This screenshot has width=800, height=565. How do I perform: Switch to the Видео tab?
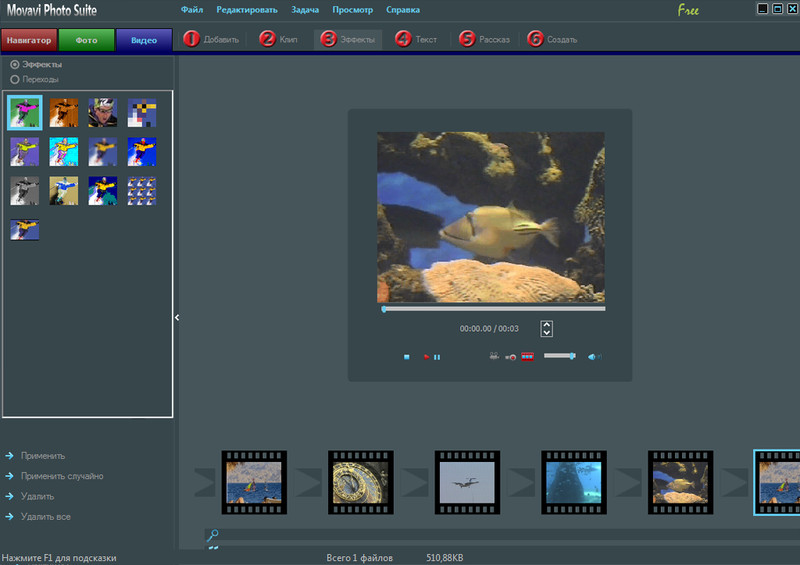tap(144, 40)
